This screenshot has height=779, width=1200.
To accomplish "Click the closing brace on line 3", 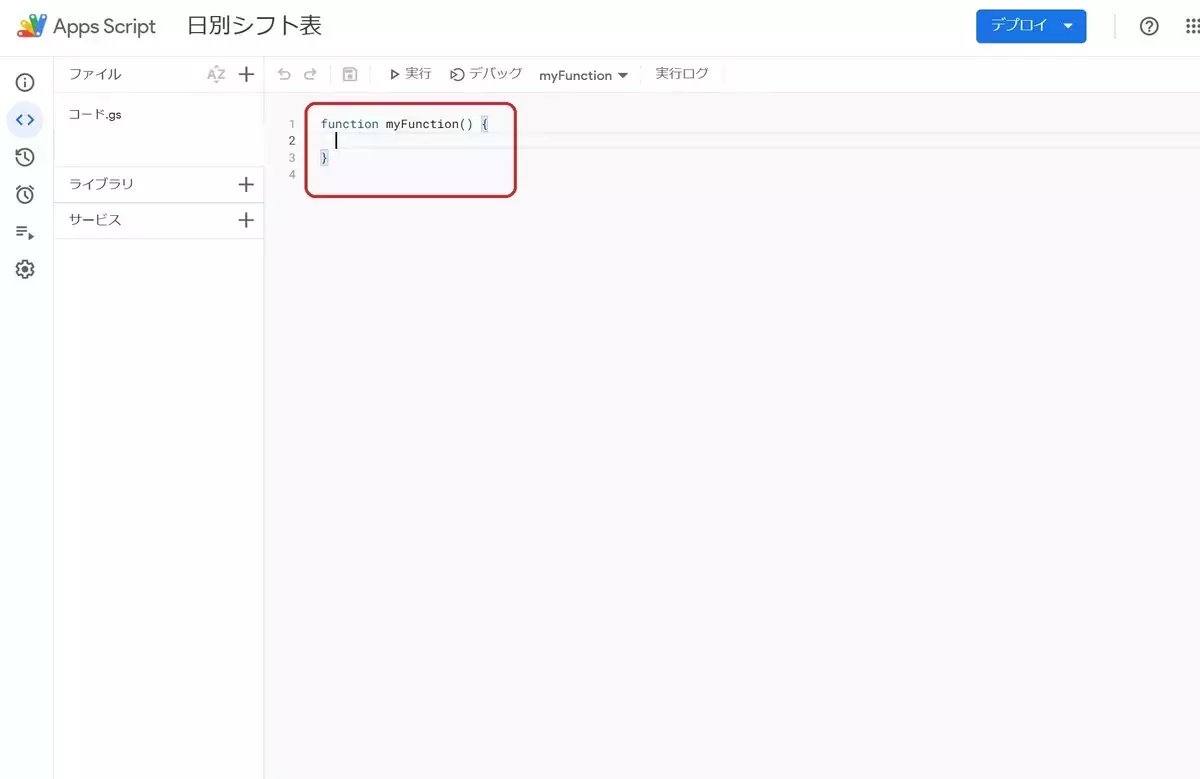I will (324, 158).
